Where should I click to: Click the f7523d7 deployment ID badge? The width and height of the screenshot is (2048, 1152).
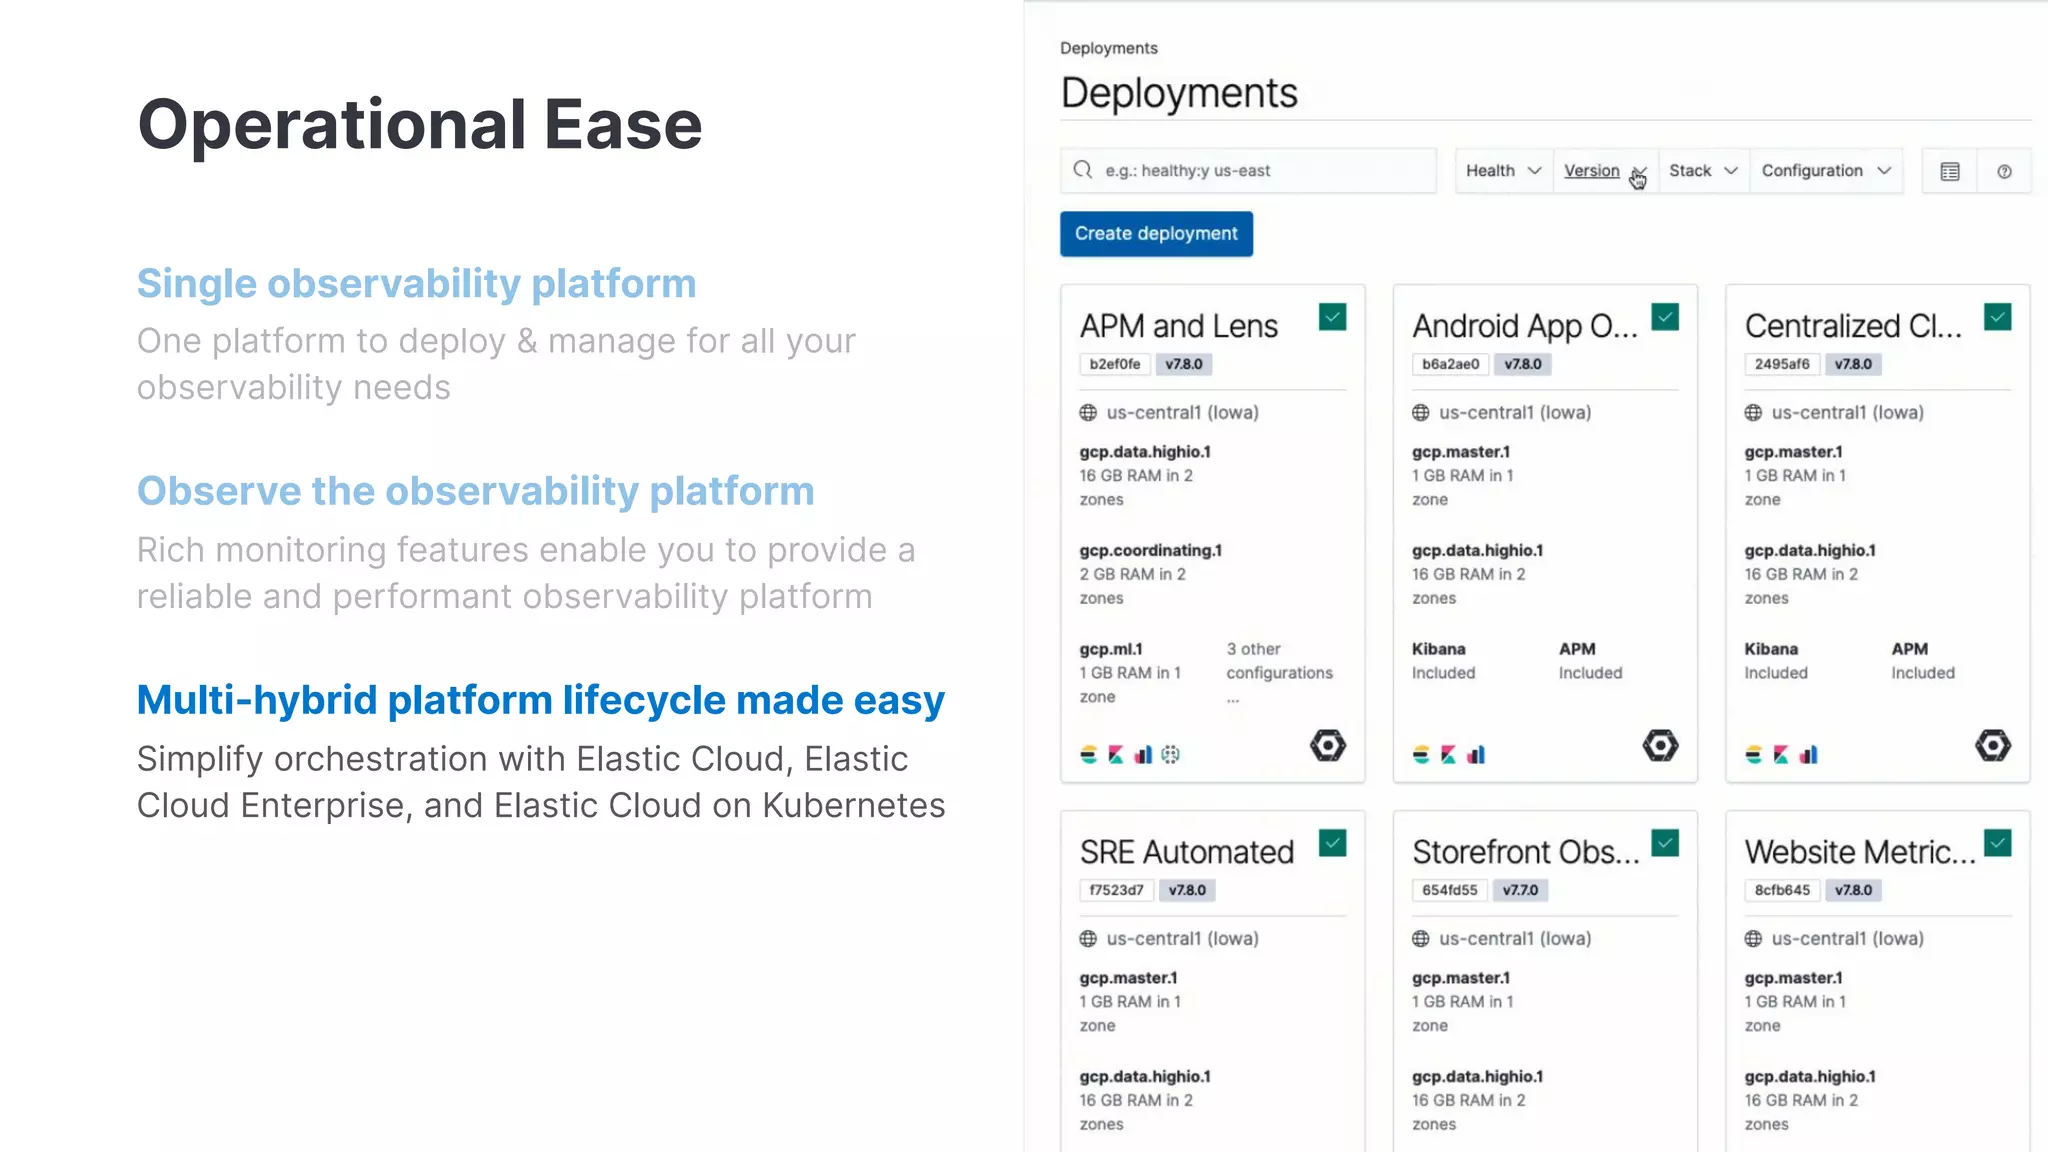(x=1116, y=890)
